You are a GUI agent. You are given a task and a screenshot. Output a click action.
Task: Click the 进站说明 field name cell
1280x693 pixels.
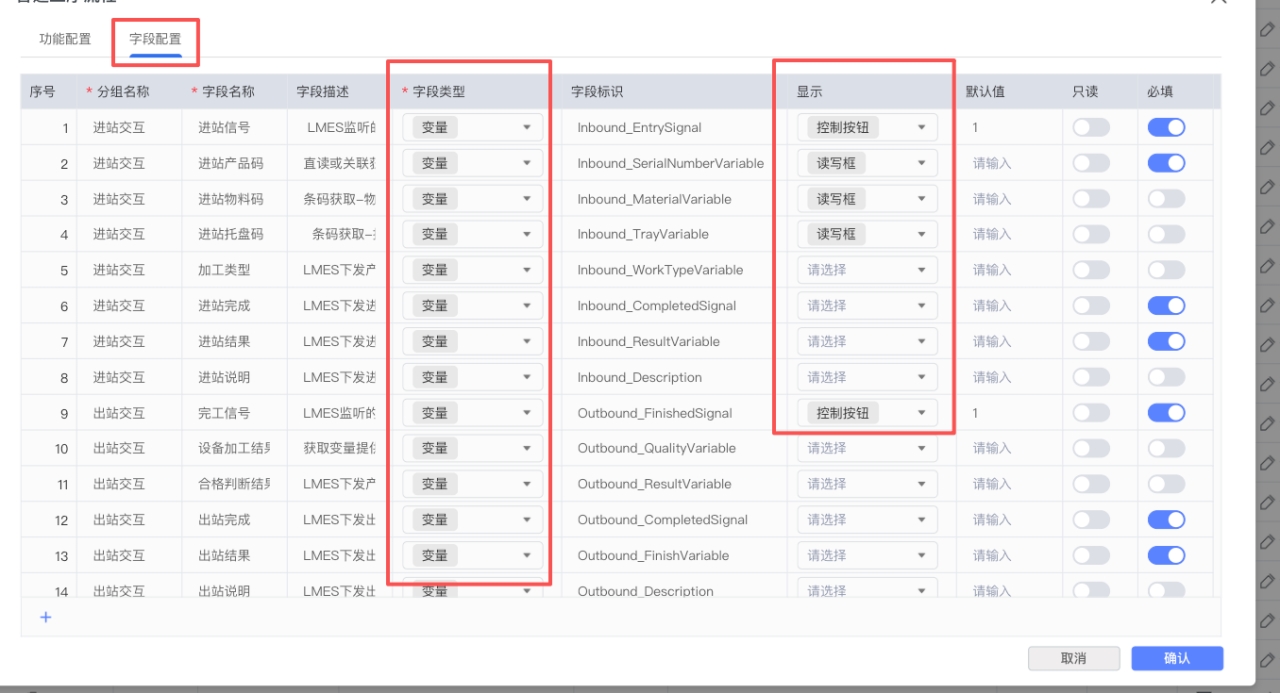coord(224,377)
